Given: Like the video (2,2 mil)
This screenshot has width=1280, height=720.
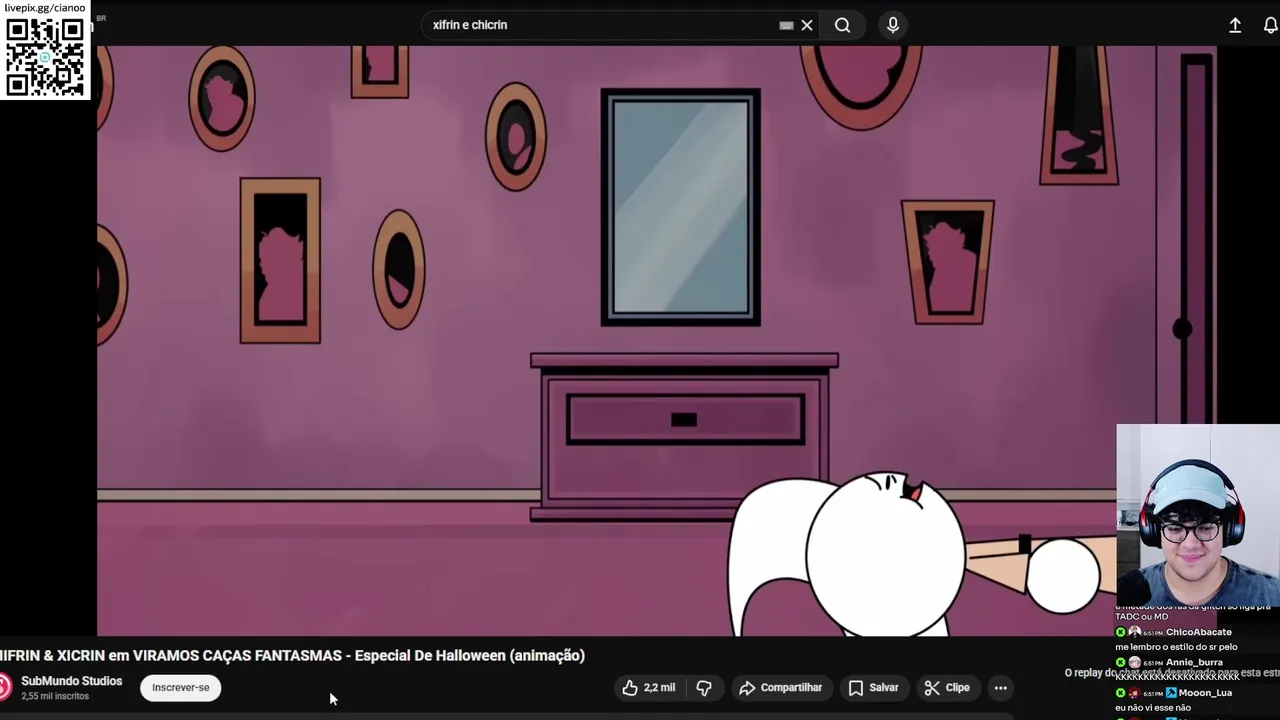Looking at the screenshot, I should (649, 688).
